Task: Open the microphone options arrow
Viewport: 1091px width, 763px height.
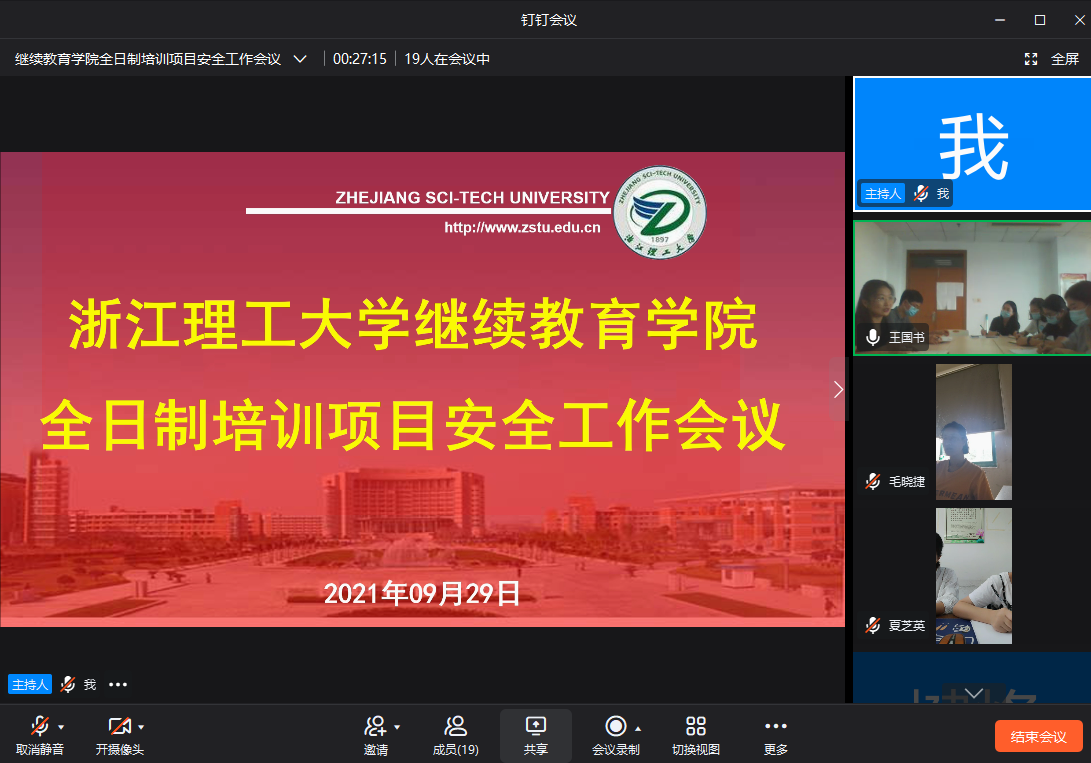Action: 61,727
